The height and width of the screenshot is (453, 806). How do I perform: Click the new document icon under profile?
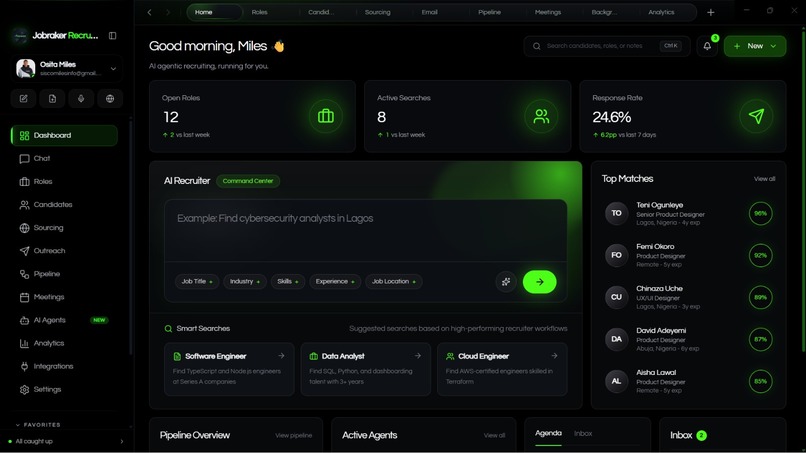[52, 99]
